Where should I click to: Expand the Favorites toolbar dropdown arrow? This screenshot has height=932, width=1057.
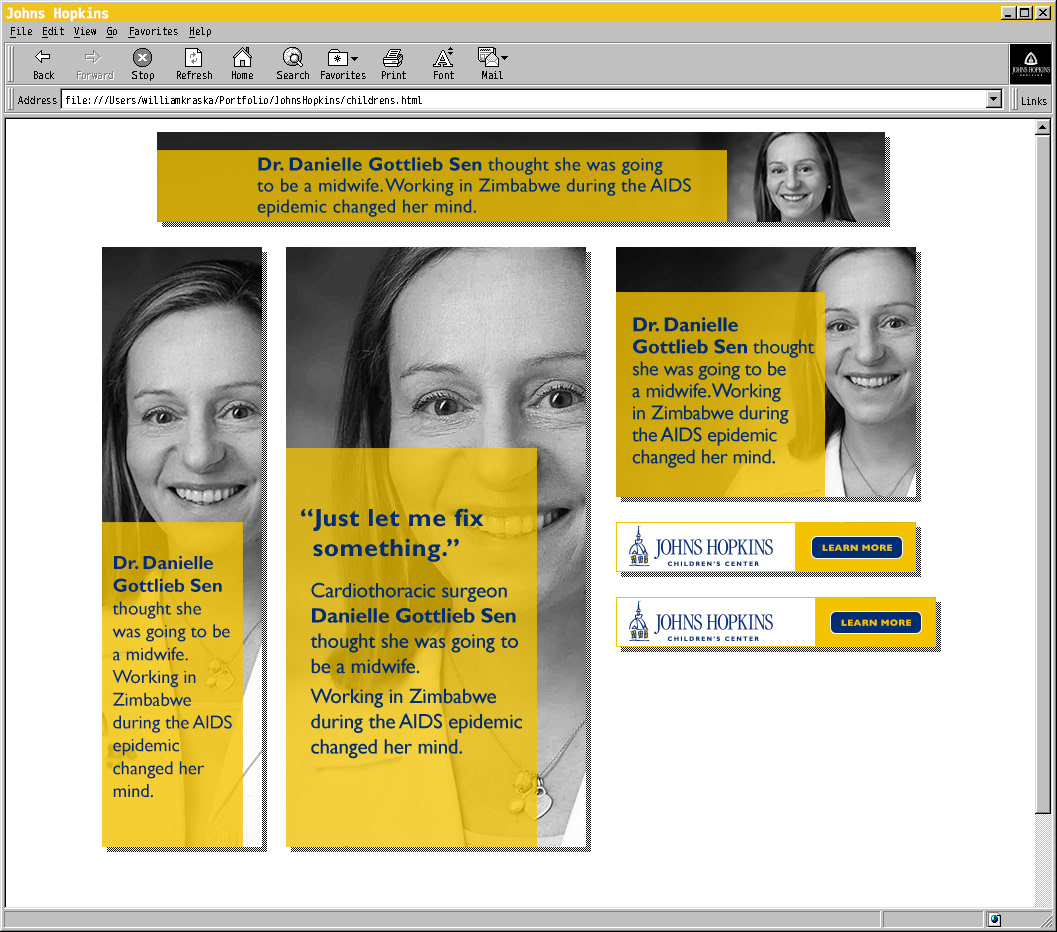pos(355,59)
